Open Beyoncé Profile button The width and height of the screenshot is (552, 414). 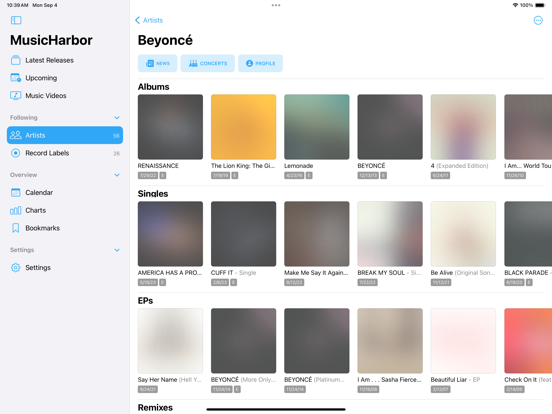[x=260, y=63]
